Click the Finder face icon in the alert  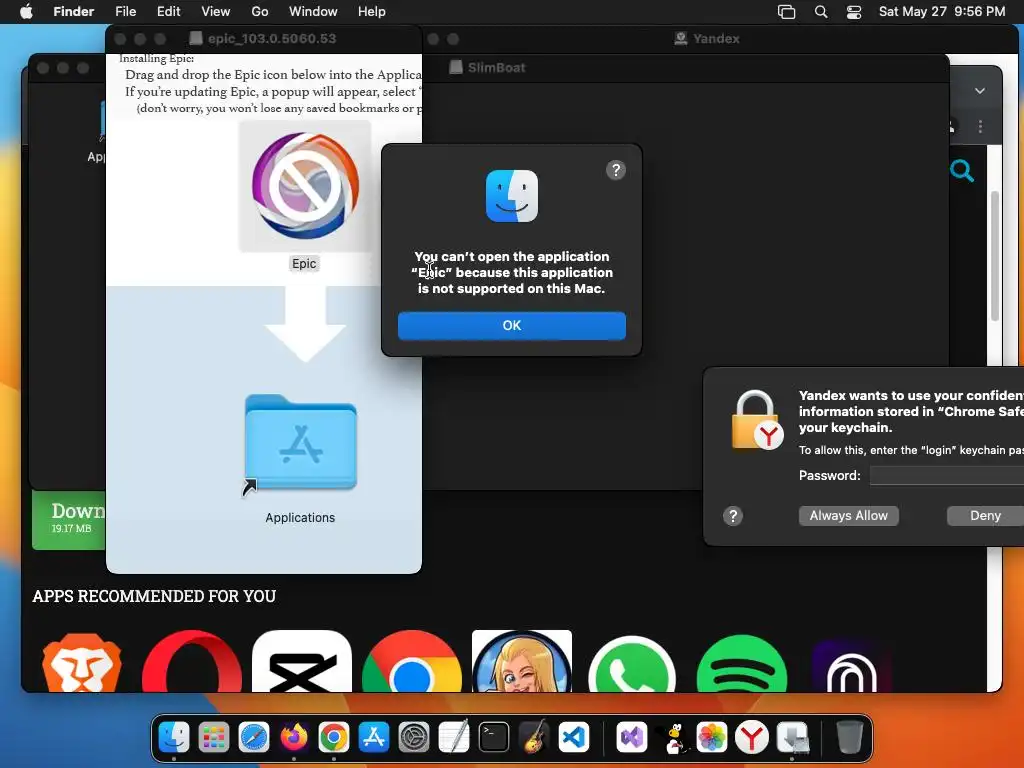pos(511,196)
